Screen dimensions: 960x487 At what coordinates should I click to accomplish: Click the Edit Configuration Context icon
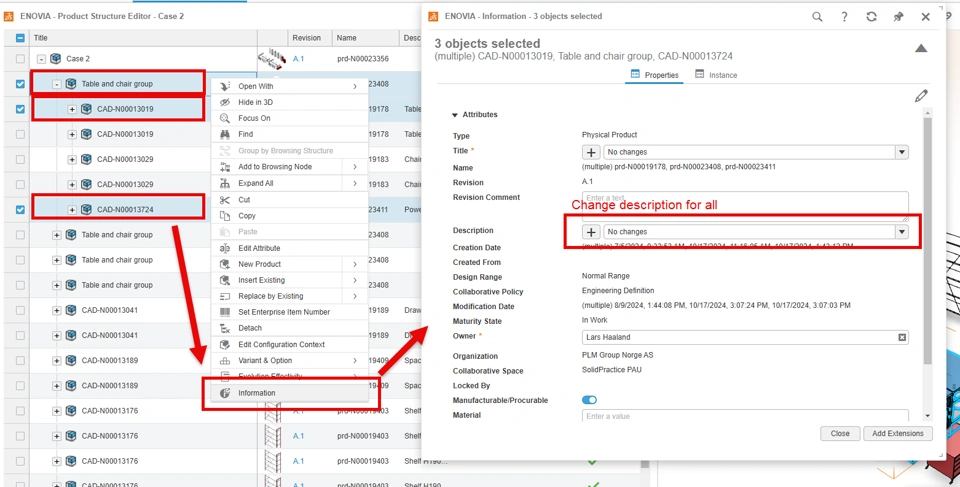coord(225,344)
